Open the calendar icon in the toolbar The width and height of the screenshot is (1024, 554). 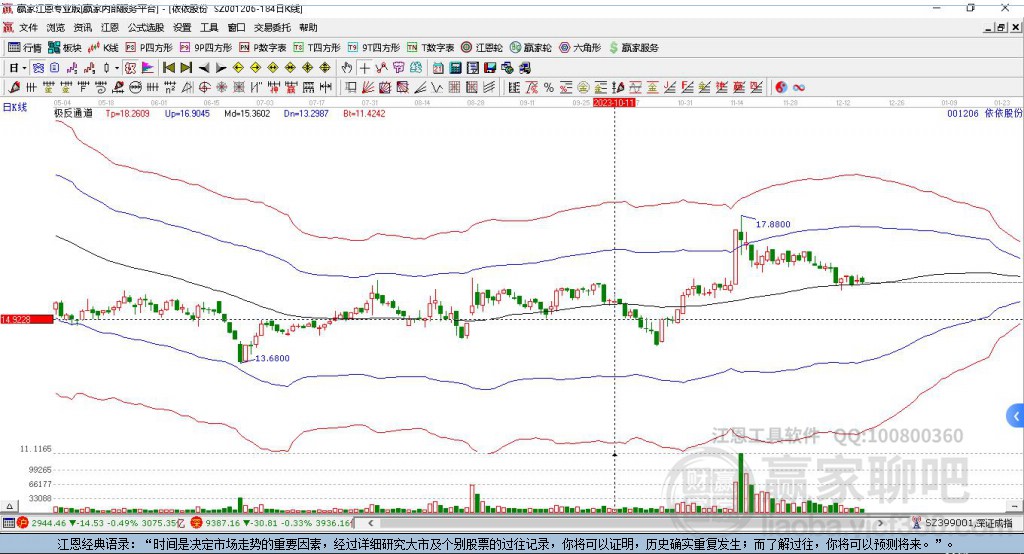tap(438, 67)
